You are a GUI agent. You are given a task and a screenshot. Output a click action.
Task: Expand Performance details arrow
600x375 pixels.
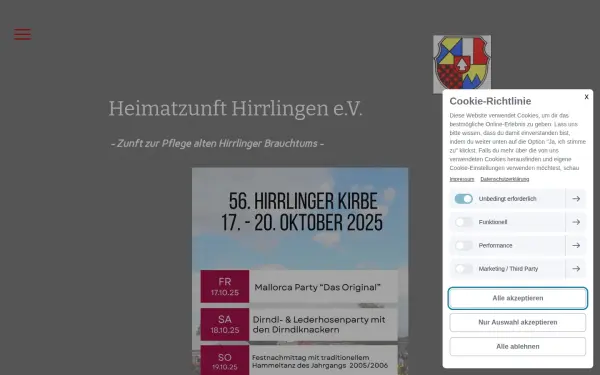click(576, 246)
